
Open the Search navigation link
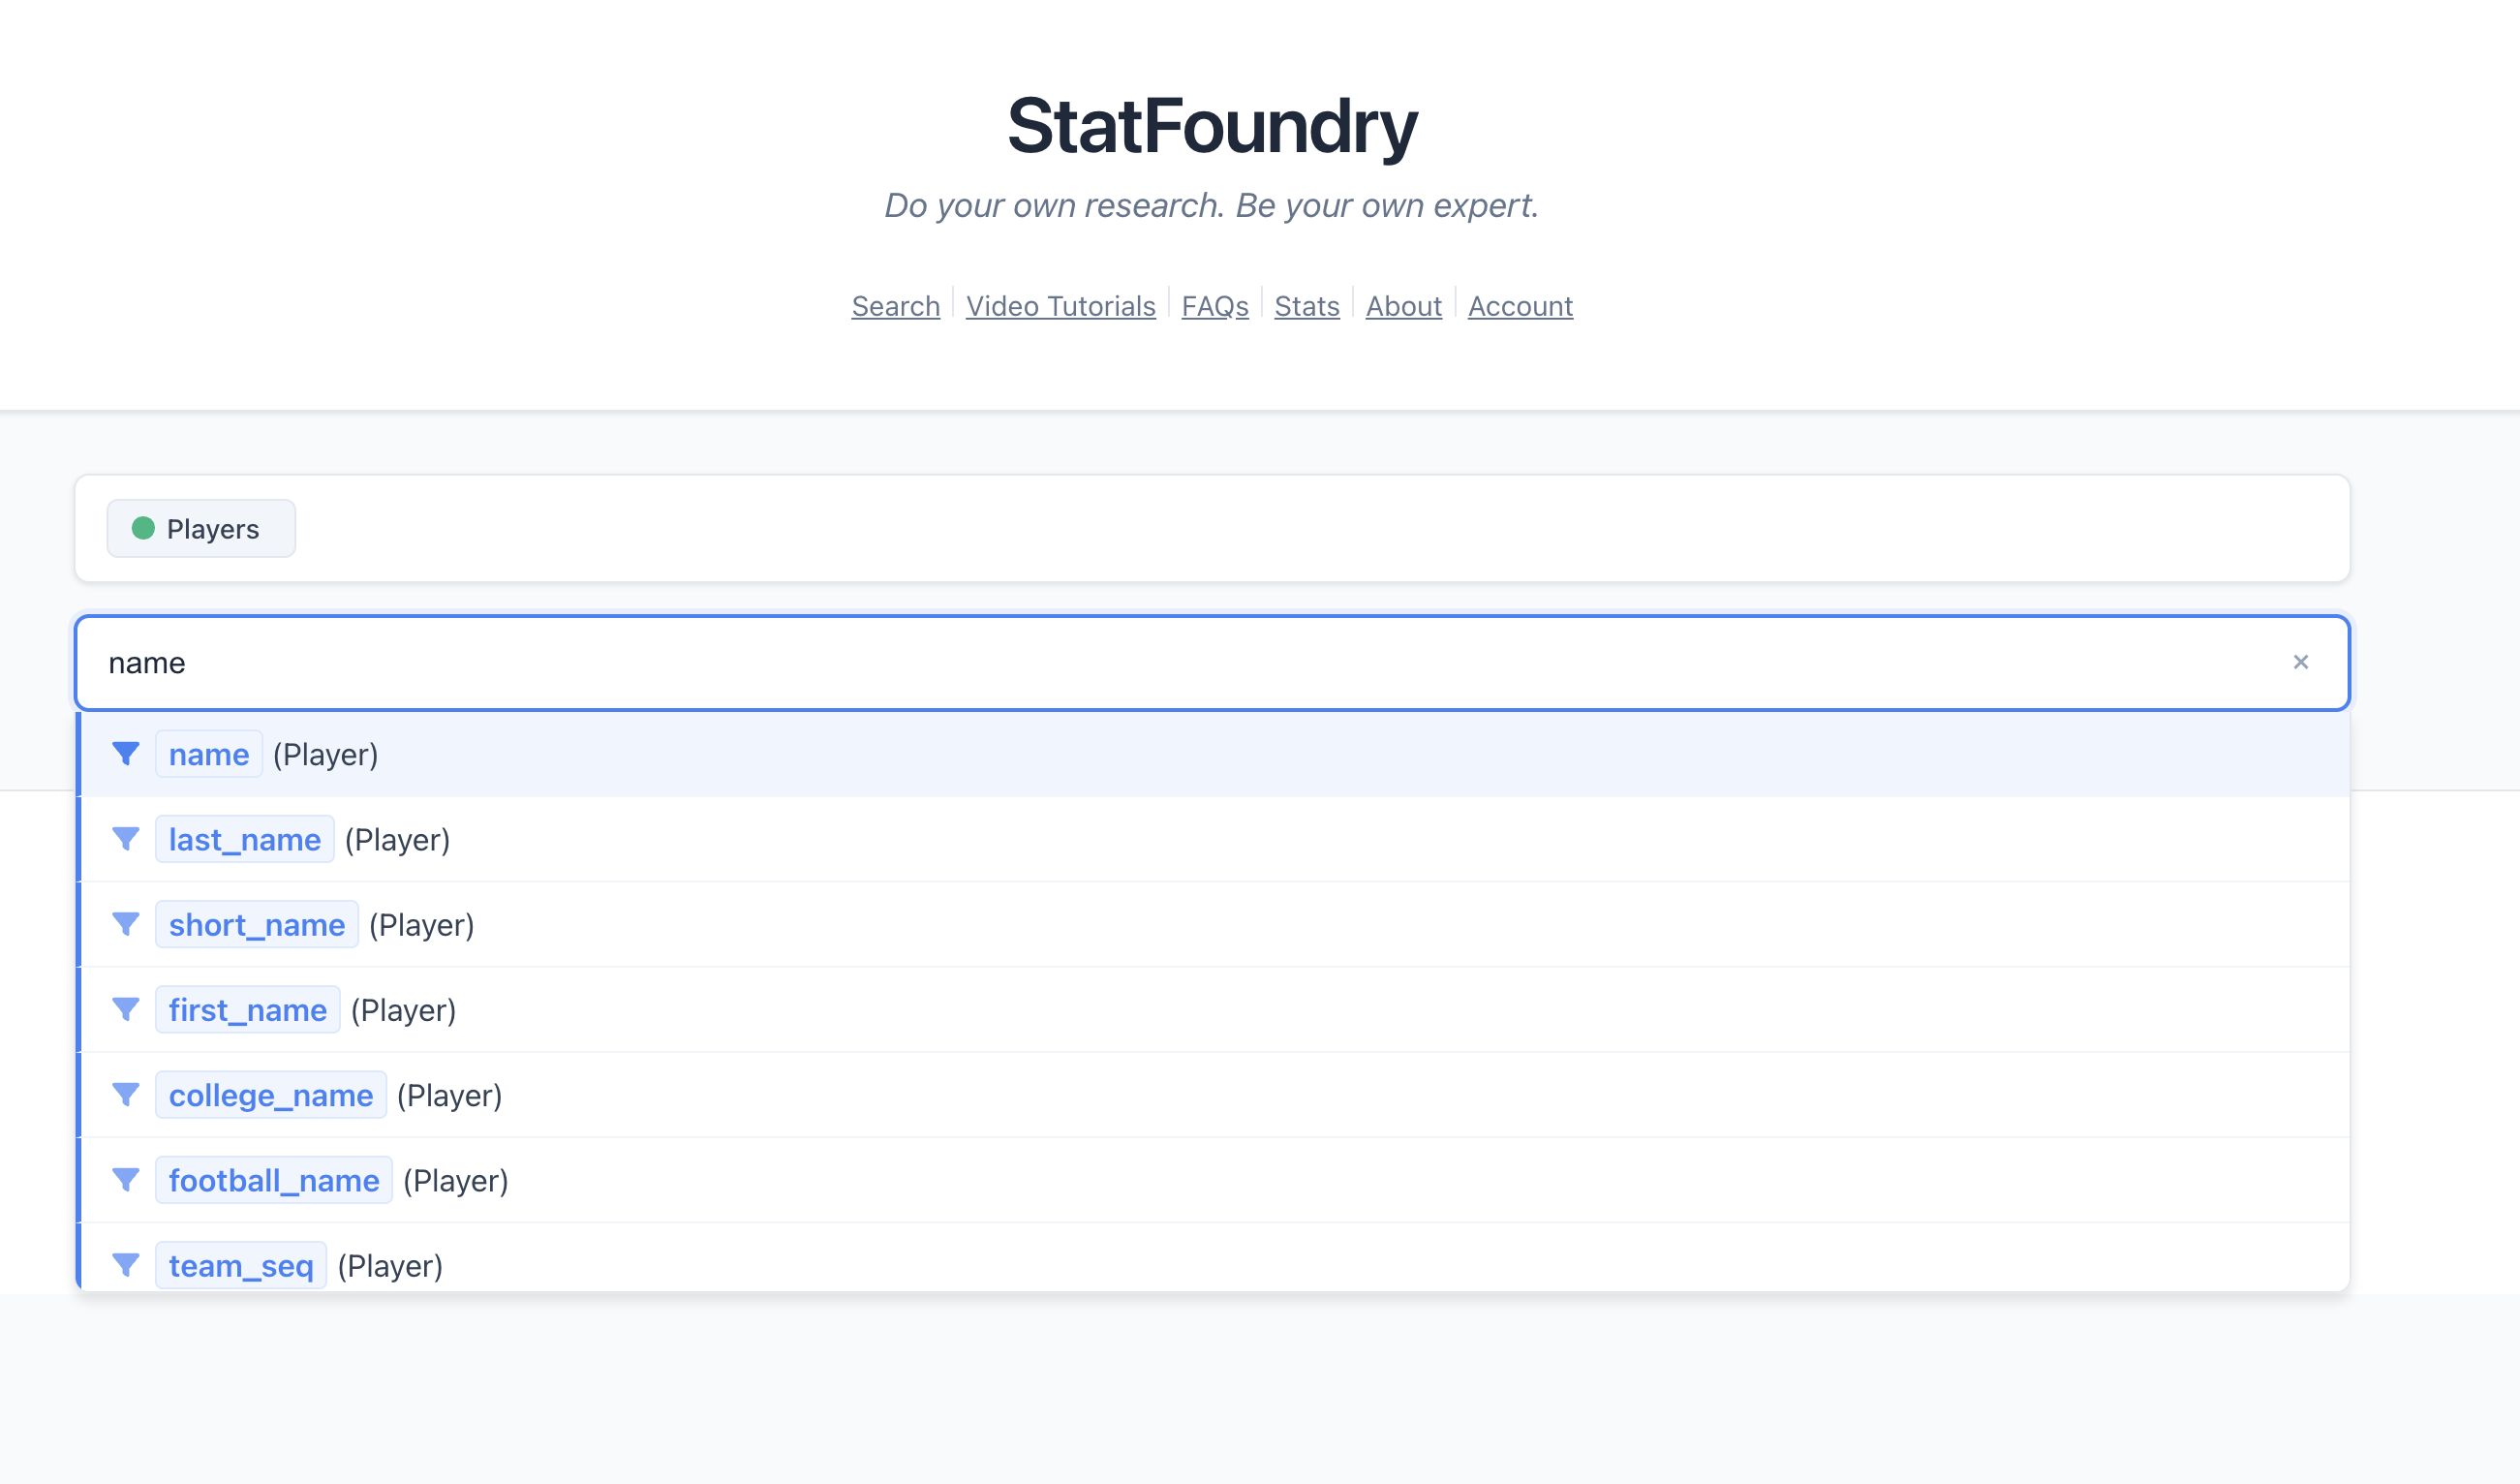[895, 306]
